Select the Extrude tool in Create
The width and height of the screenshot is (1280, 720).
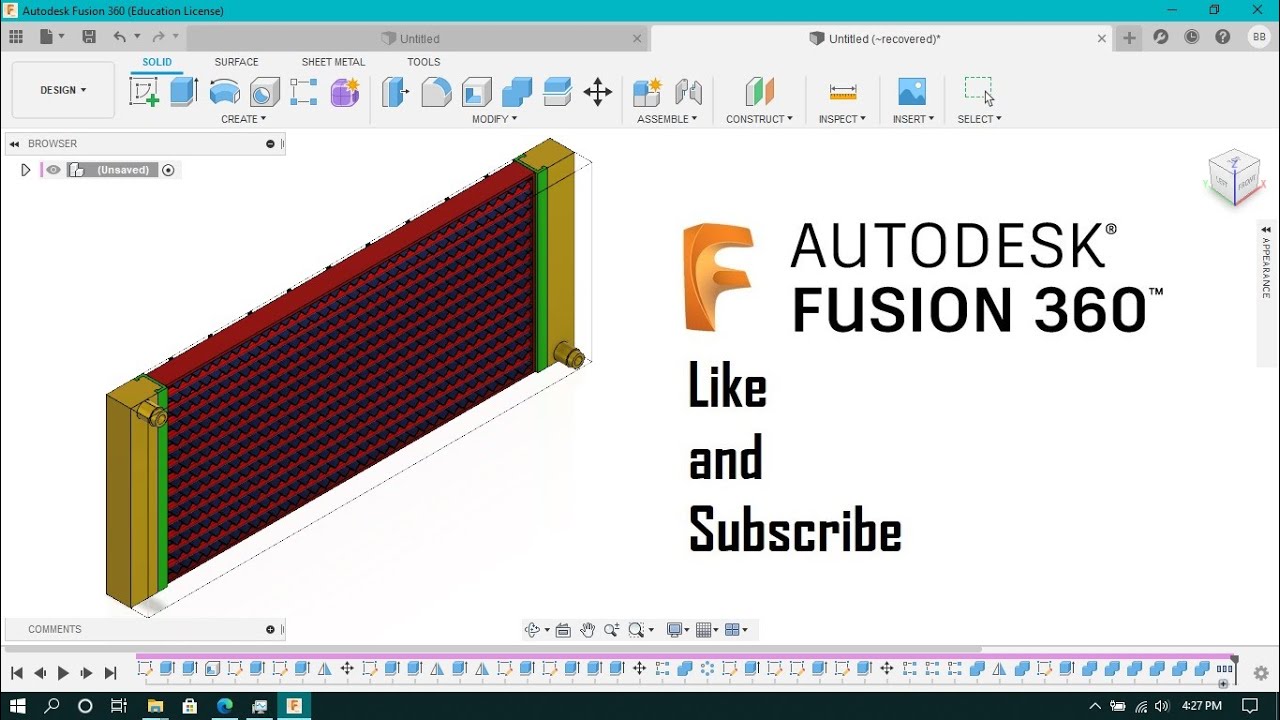pos(184,92)
